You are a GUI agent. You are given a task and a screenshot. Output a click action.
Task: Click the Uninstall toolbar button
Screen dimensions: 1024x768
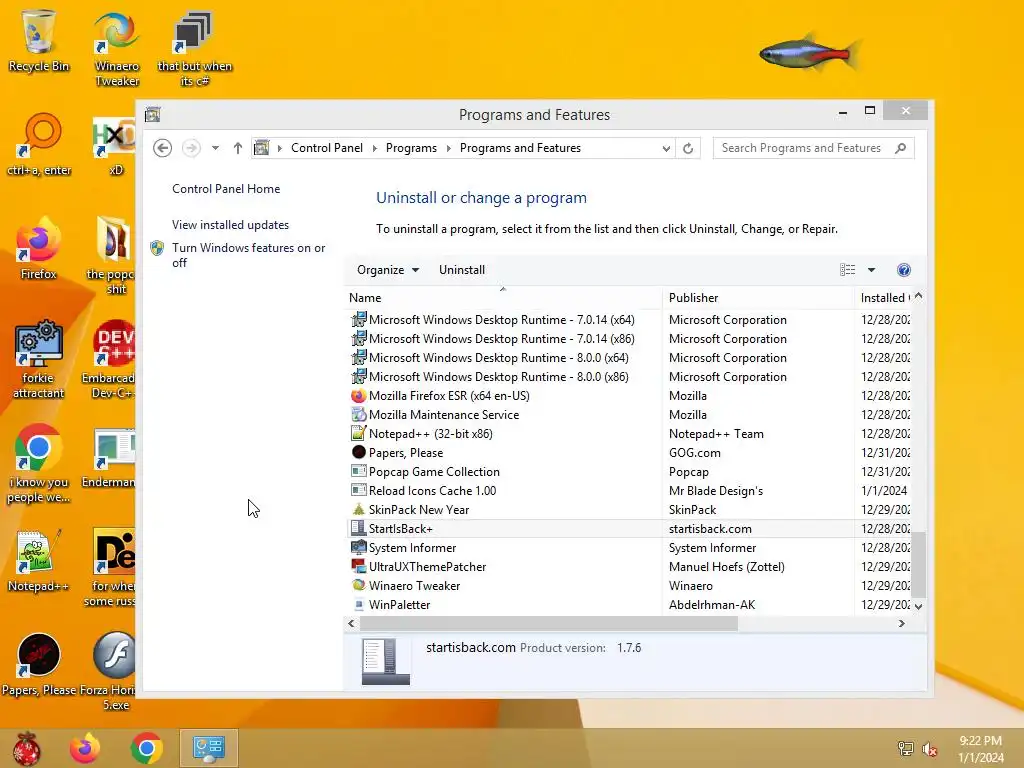462,270
